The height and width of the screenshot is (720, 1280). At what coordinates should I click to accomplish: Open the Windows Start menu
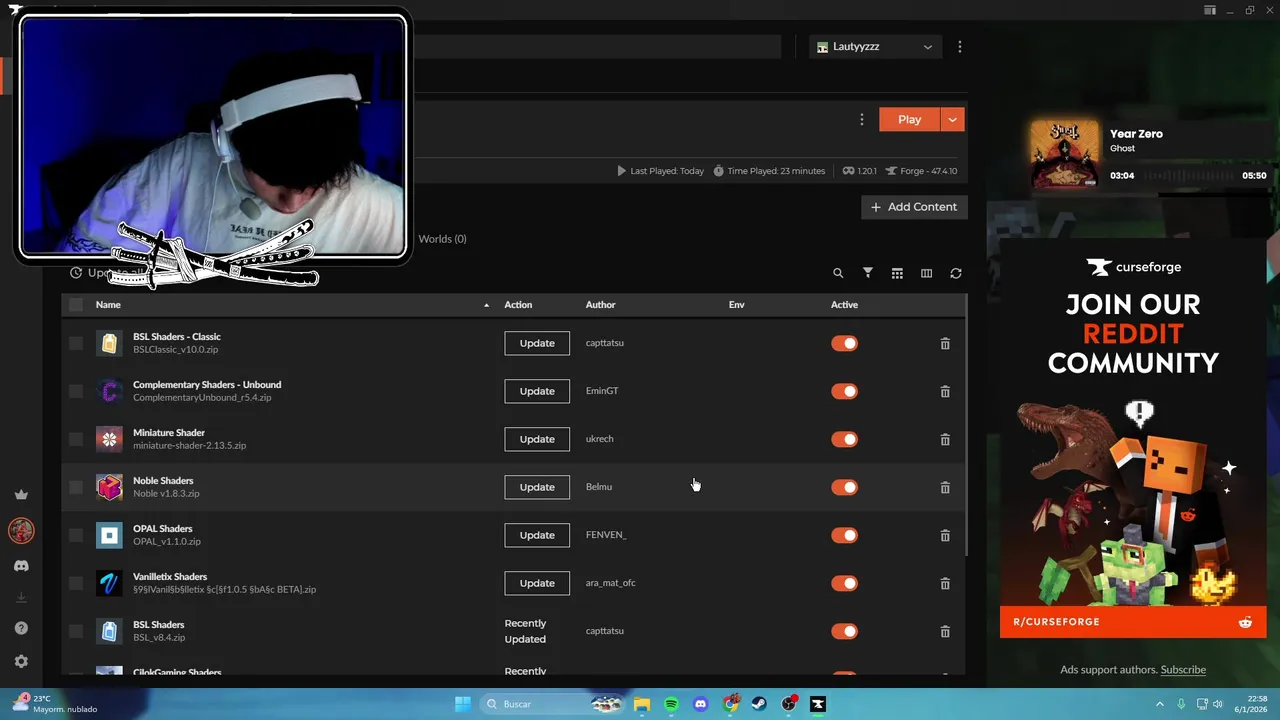coord(463,704)
